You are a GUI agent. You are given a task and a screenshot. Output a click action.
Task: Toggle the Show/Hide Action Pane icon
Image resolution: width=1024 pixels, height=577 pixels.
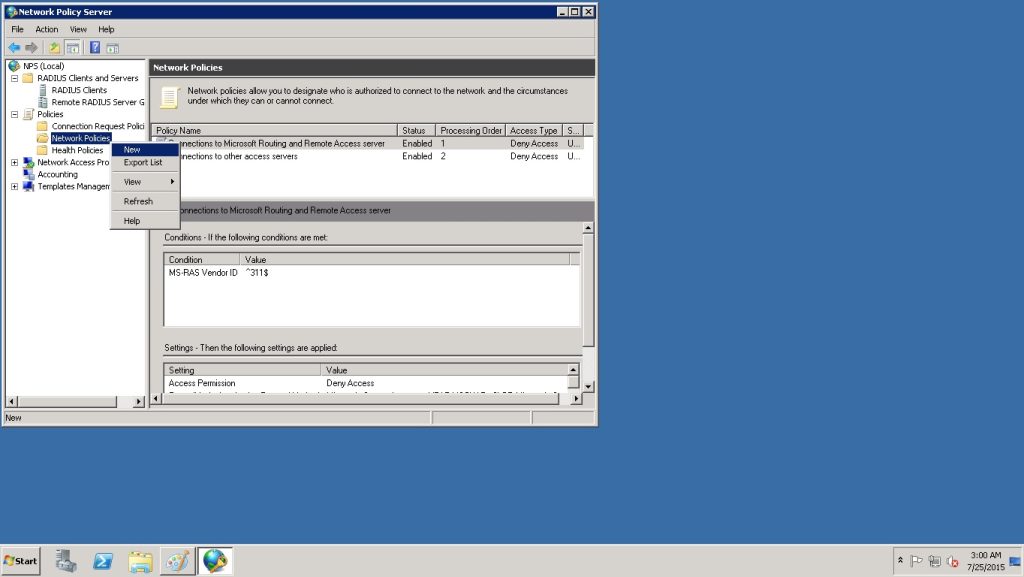point(112,47)
